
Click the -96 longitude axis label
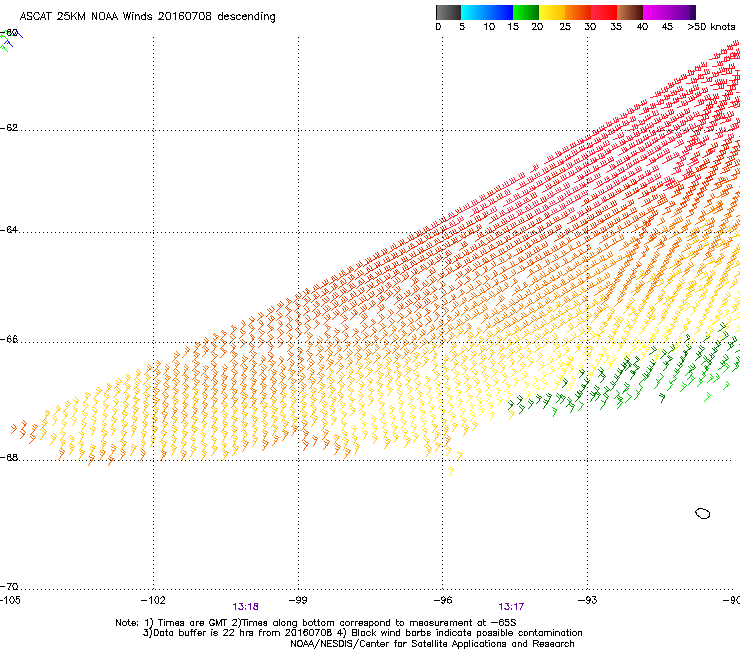(443, 600)
